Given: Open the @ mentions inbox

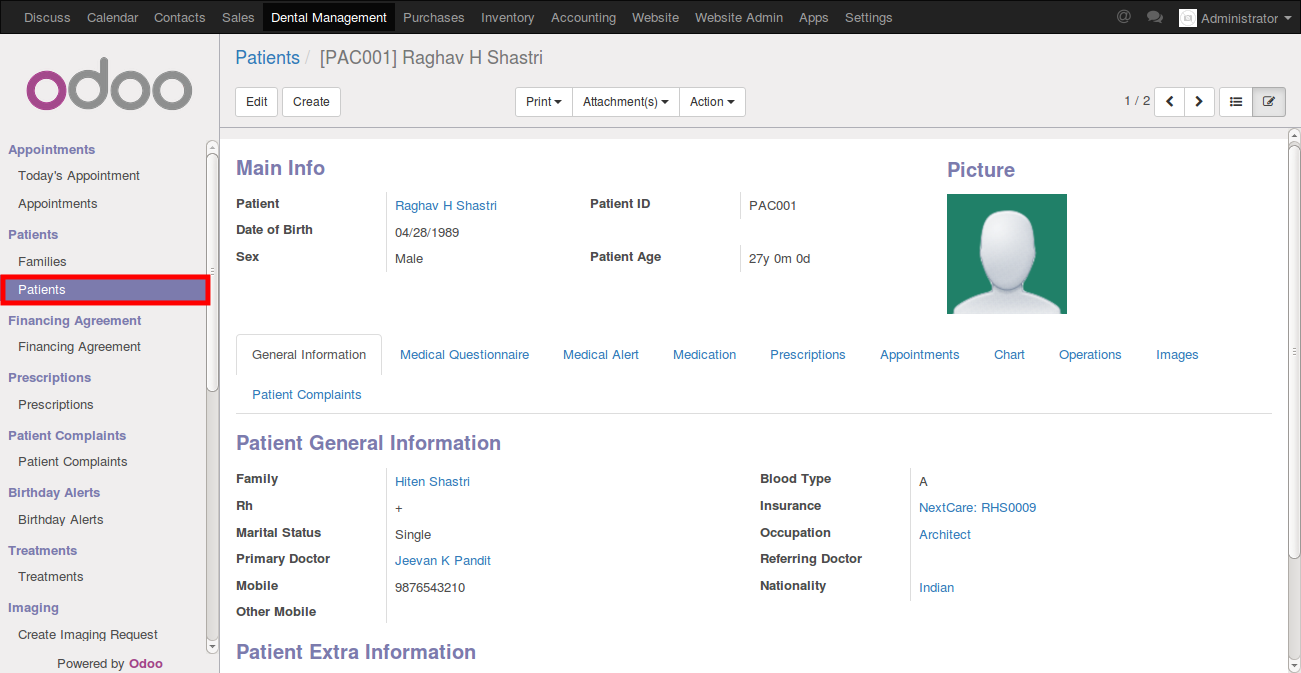Looking at the screenshot, I should [x=1124, y=17].
